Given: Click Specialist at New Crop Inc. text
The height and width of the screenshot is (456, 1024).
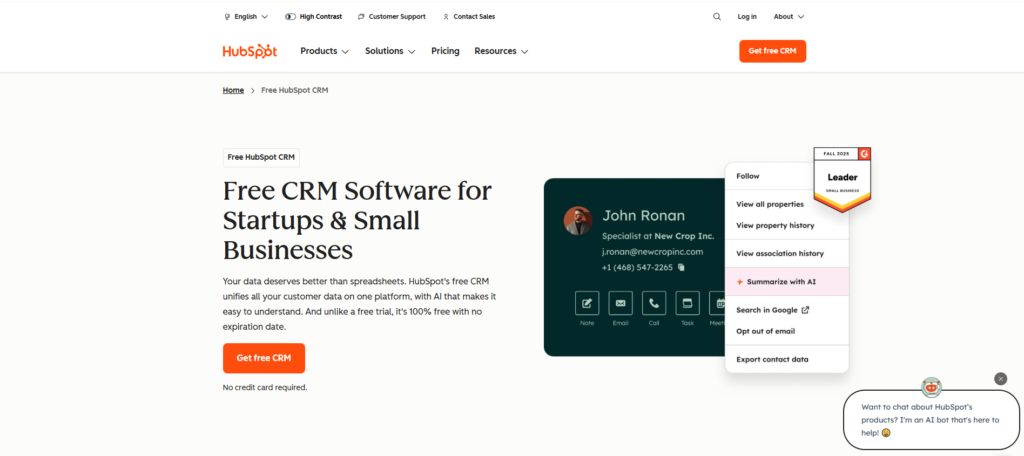Looking at the screenshot, I should [658, 236].
